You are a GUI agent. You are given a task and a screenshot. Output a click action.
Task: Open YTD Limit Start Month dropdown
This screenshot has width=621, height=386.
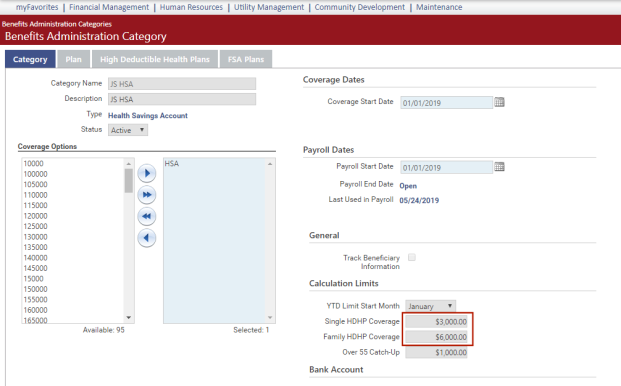[431, 306]
